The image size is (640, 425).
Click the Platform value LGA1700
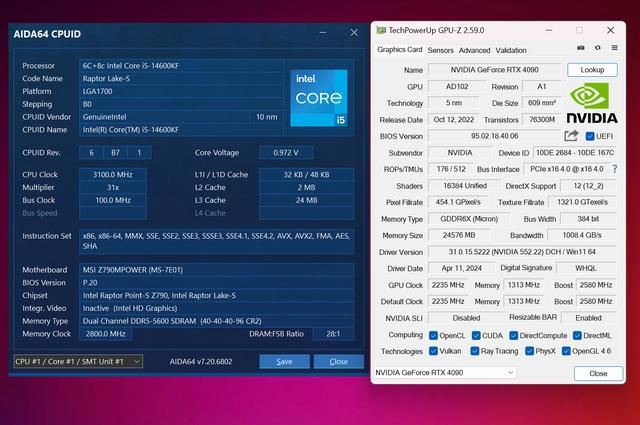(x=181, y=91)
